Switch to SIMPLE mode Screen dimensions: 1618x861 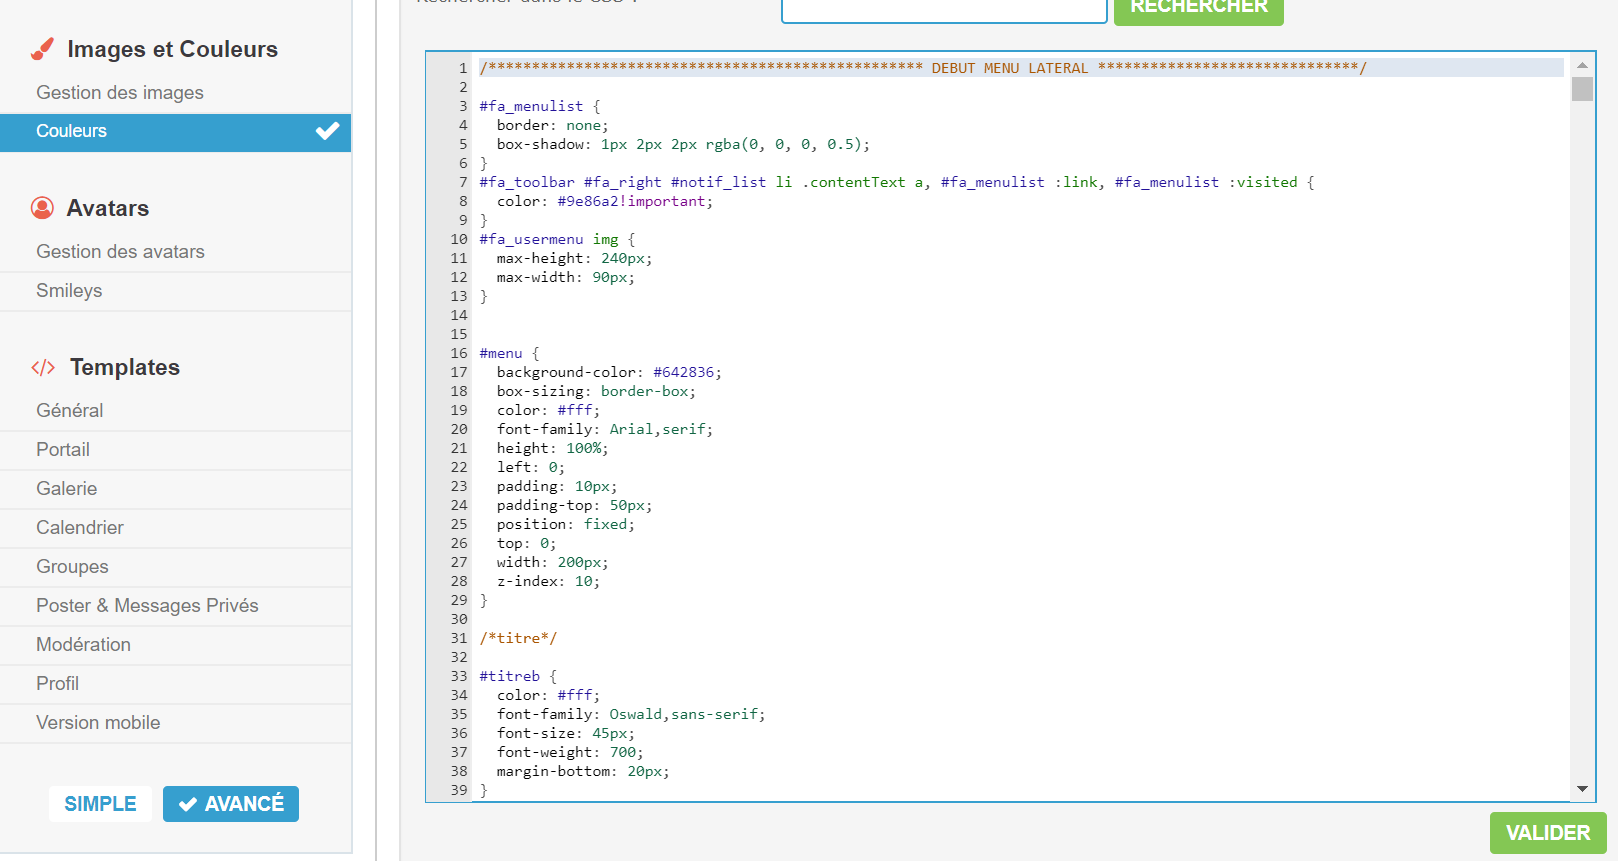[100, 804]
